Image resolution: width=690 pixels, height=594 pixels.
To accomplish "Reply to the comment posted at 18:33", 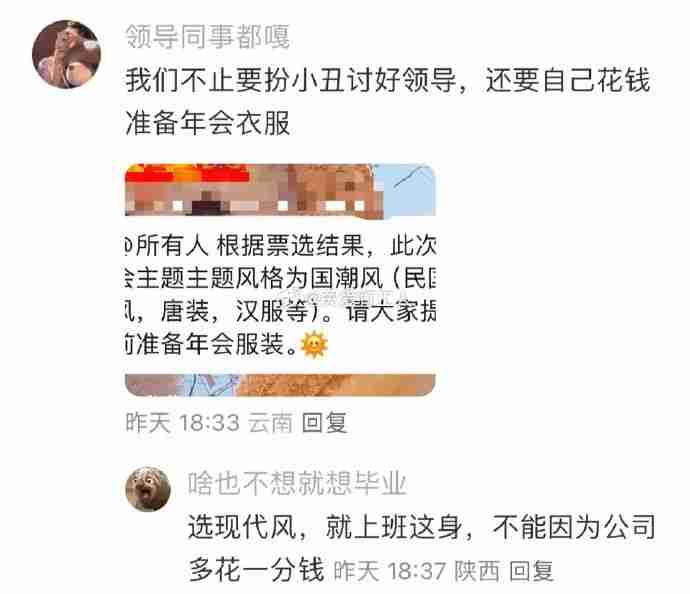I will (324, 423).
